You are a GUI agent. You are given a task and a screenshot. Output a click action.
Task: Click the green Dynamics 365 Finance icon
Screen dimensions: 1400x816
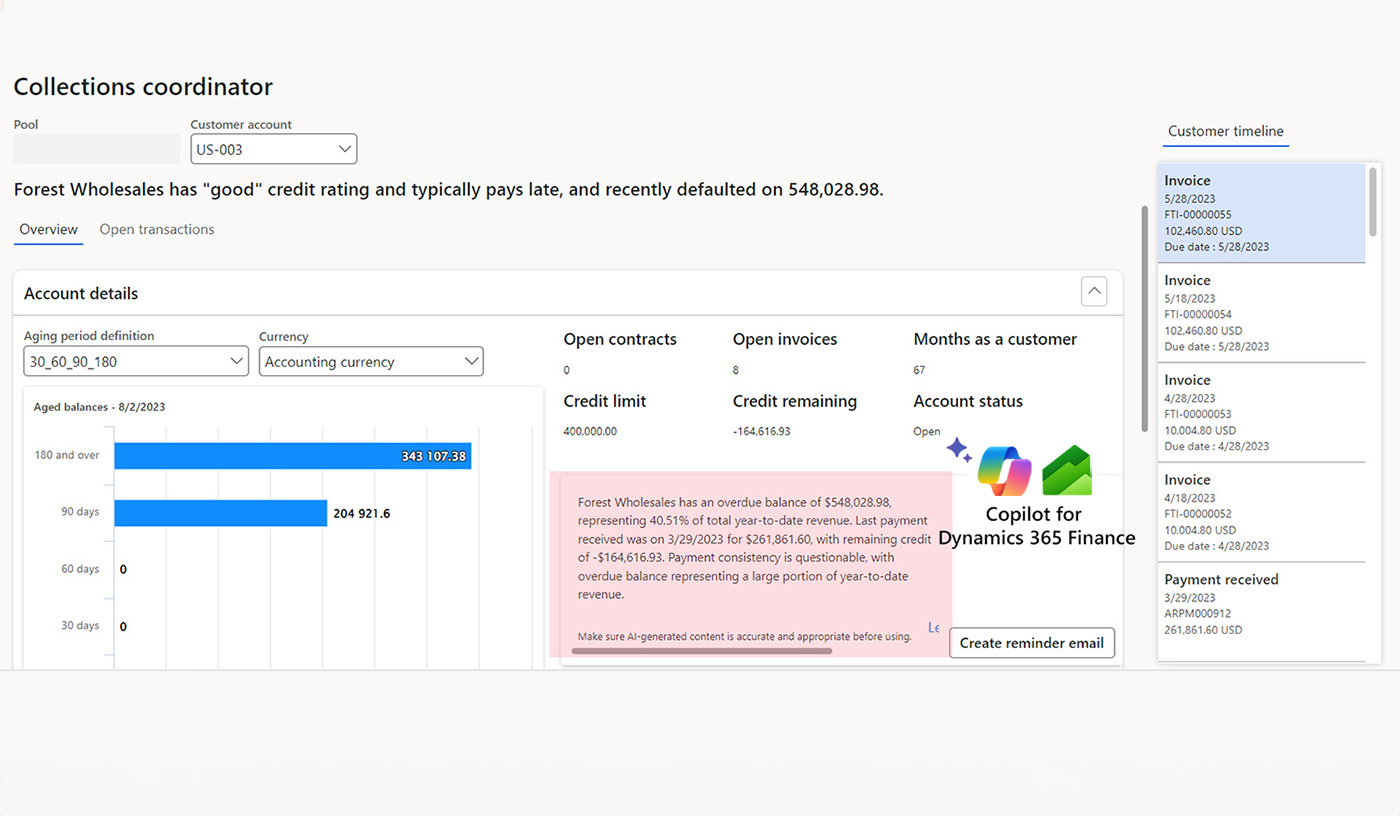pyautogui.click(x=1067, y=470)
